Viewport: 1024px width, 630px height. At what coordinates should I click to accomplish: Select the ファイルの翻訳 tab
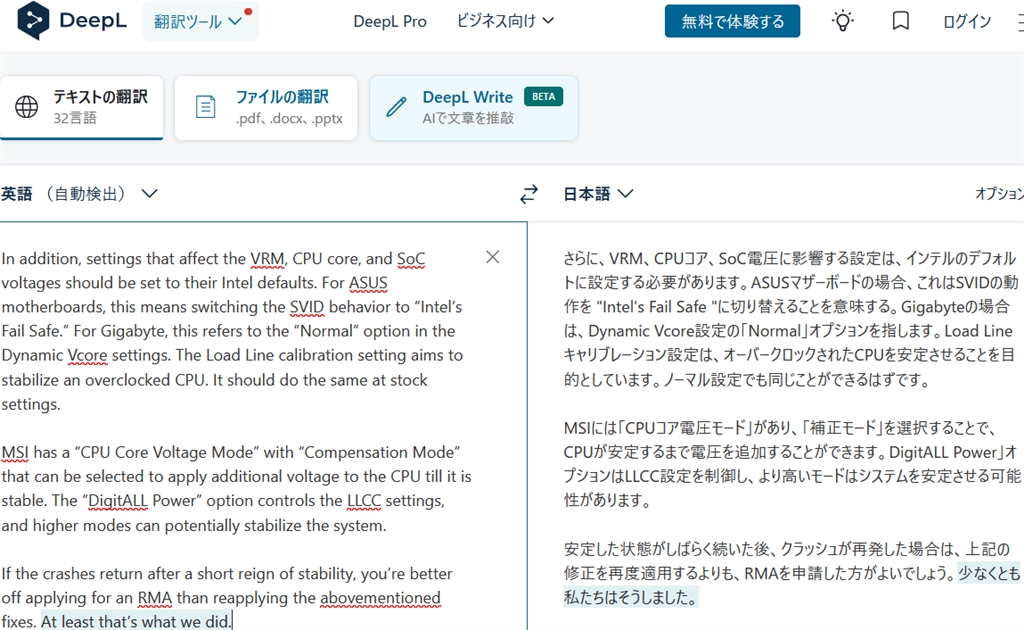coord(266,107)
